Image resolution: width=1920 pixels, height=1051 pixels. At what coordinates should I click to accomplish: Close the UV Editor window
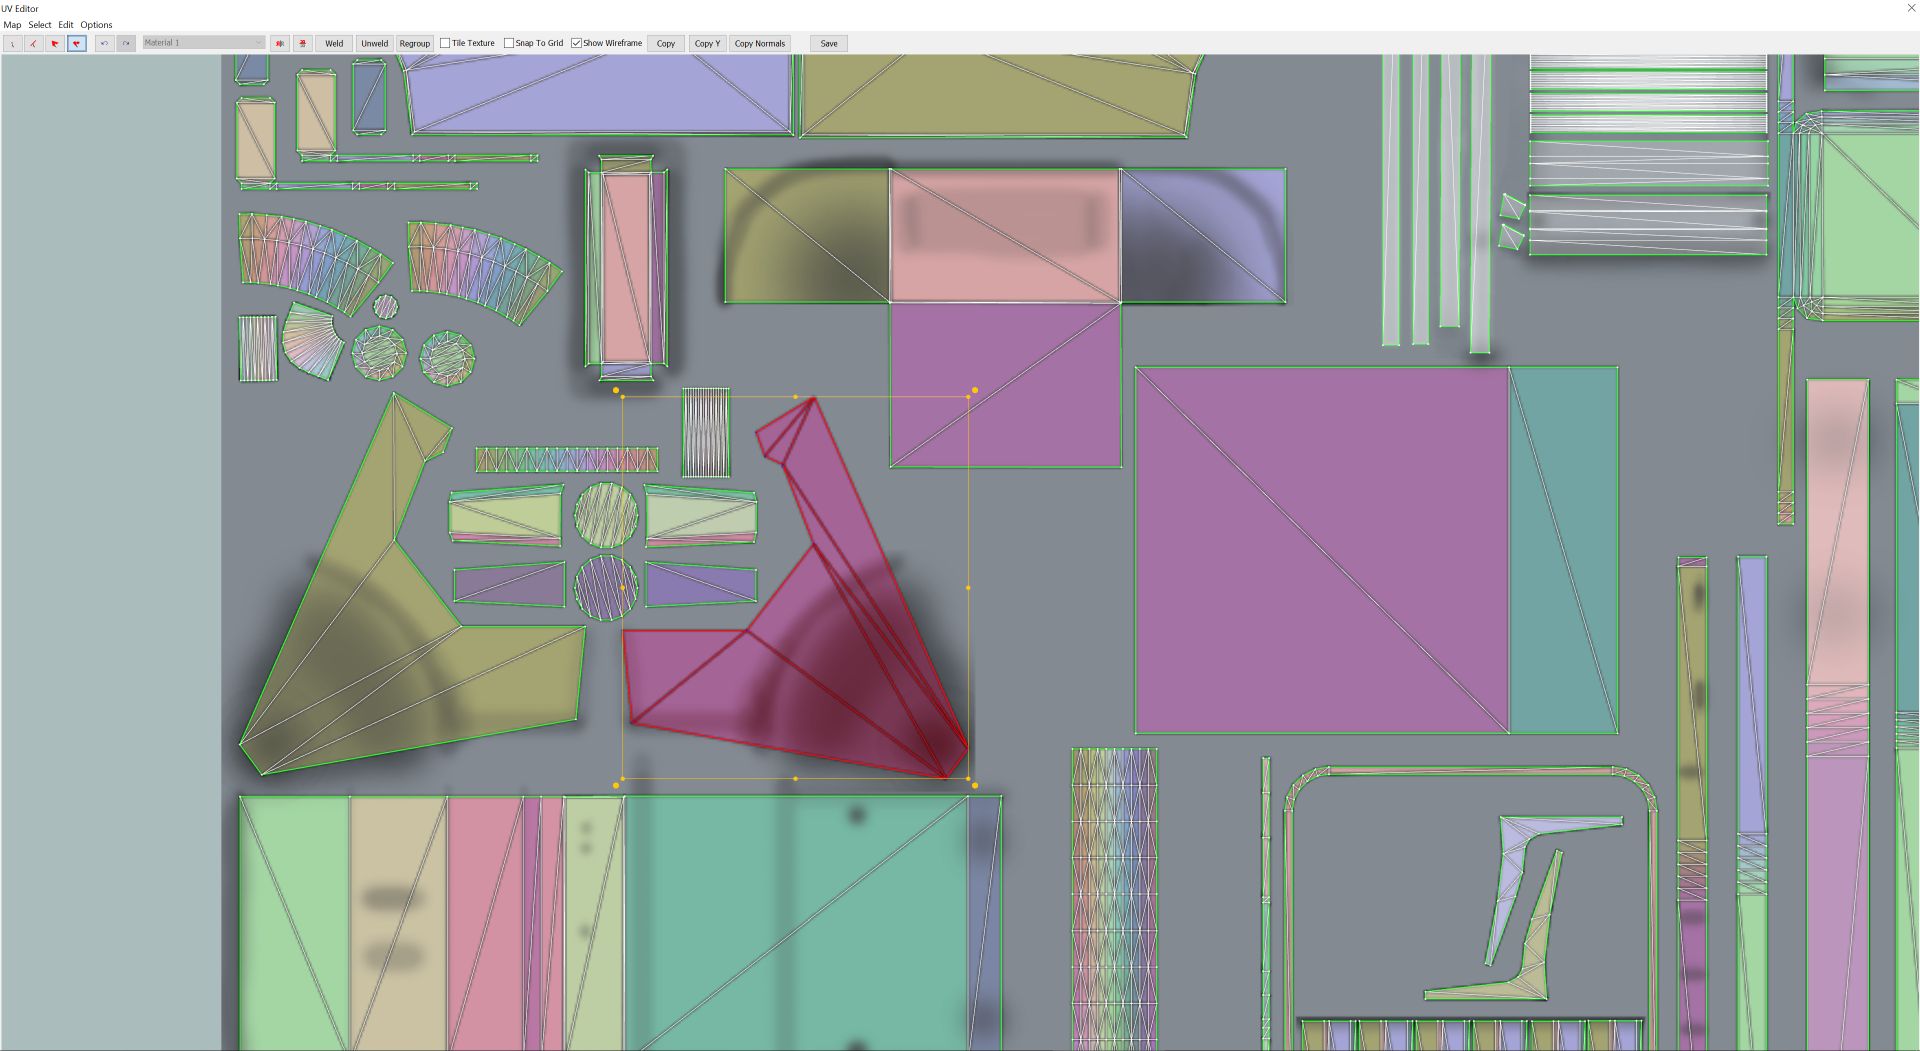click(1911, 8)
